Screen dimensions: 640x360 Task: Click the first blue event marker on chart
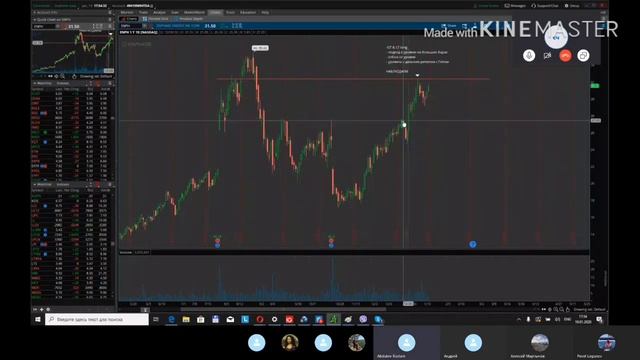(217, 244)
